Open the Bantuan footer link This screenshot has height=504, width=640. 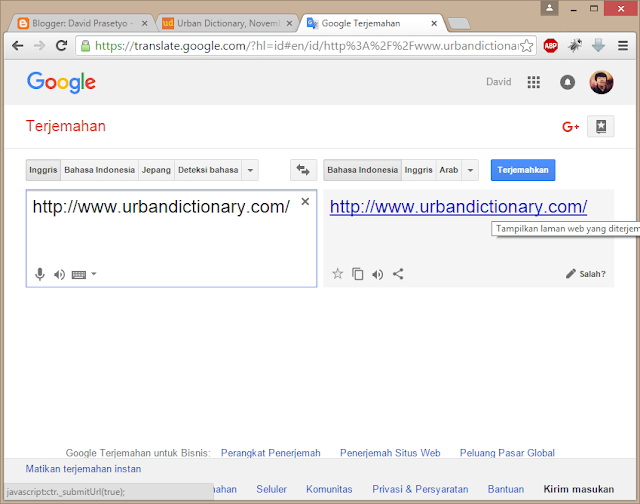(x=506, y=489)
